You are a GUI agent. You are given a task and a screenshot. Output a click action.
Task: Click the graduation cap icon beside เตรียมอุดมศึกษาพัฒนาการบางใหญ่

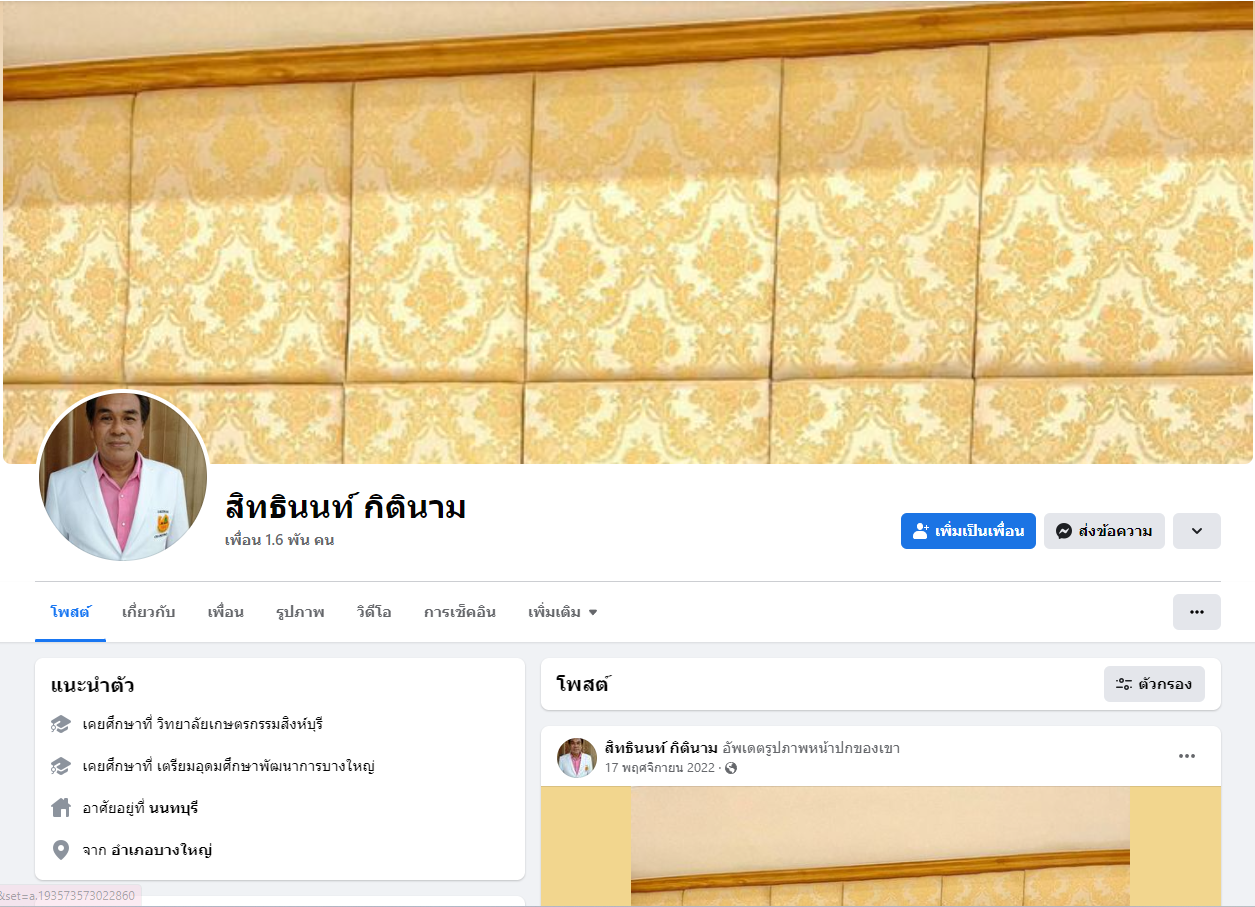click(x=60, y=766)
